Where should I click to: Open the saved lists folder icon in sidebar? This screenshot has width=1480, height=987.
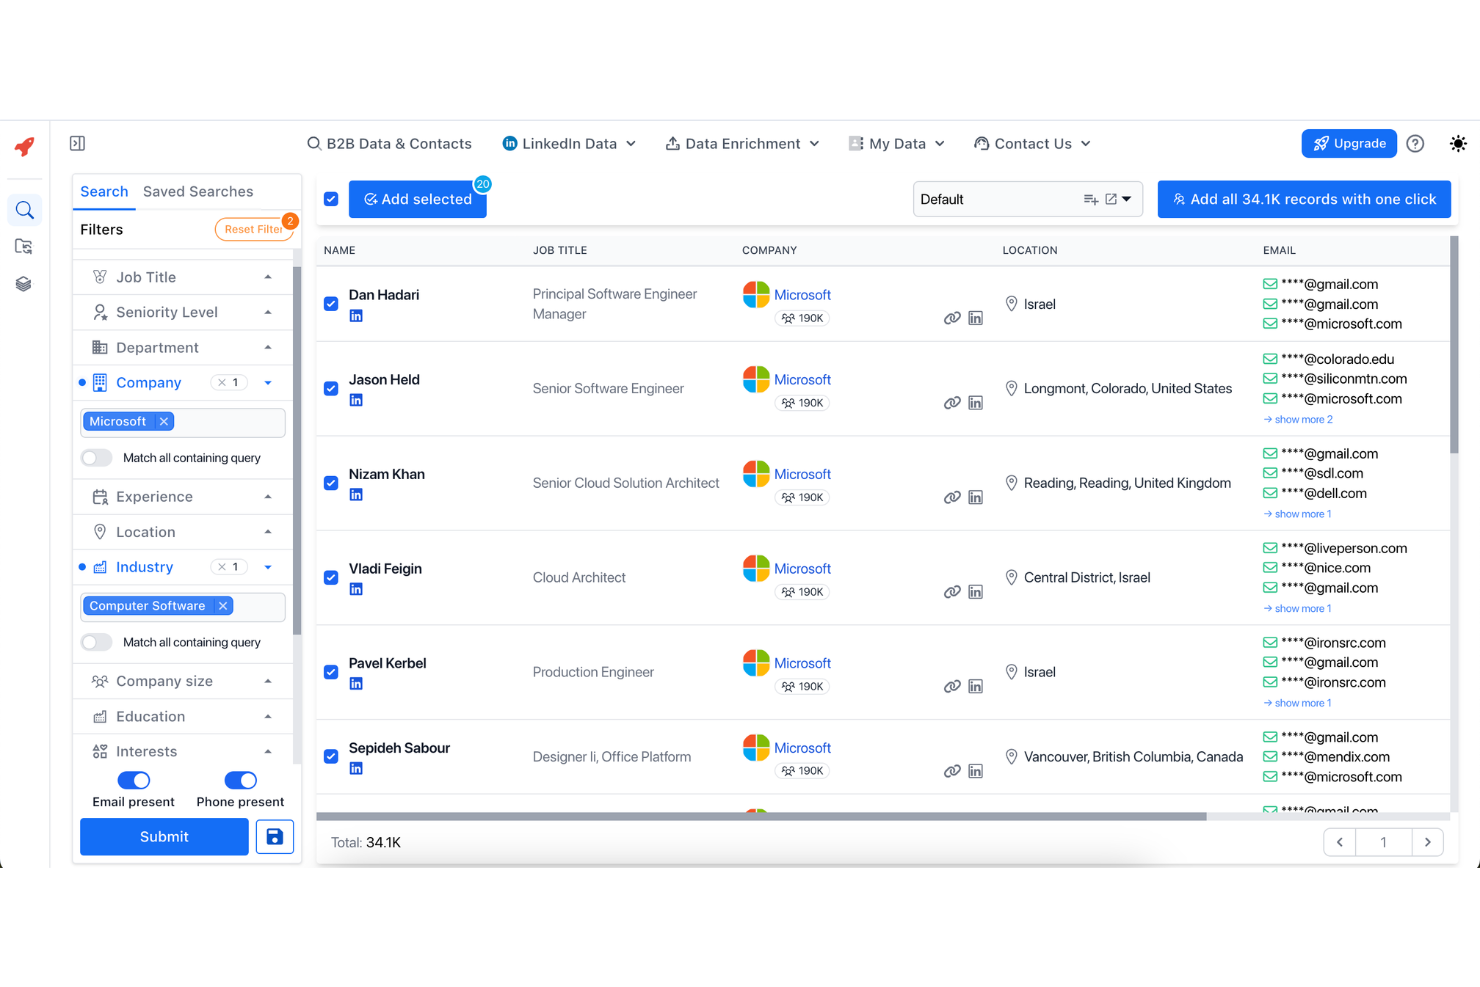[x=24, y=246]
